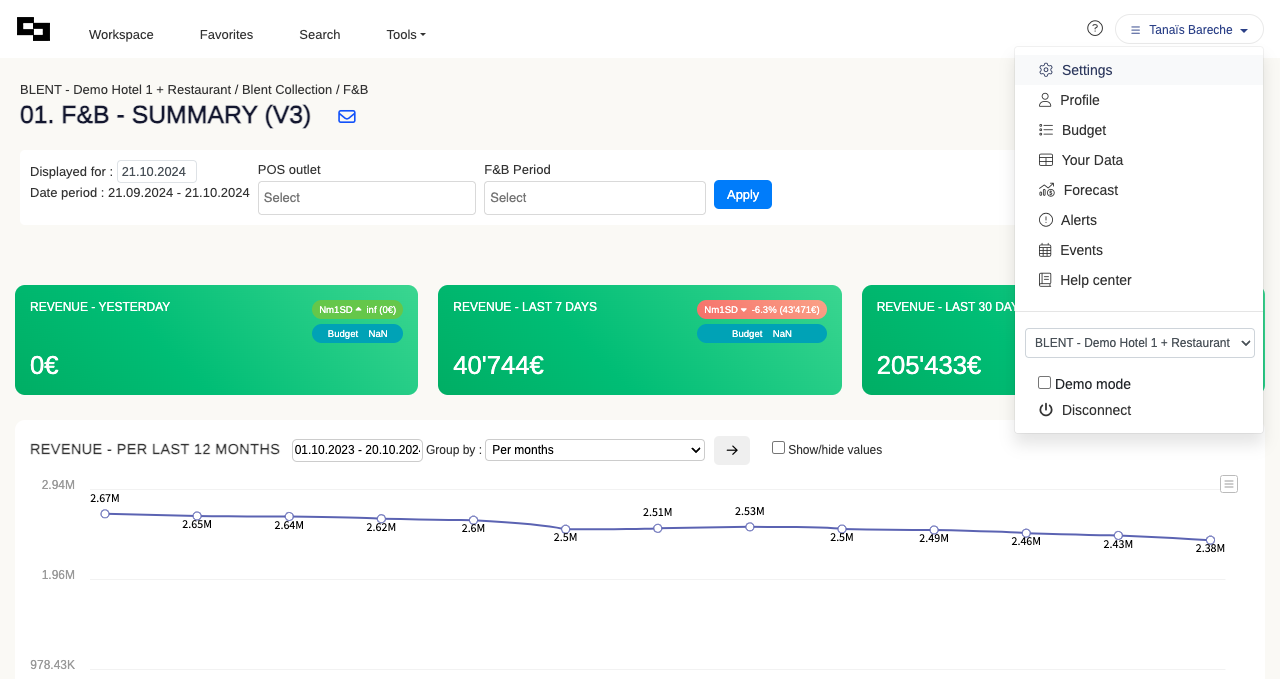The image size is (1280, 679).
Task: Toggle the Show/hide values checkbox
Action: (x=778, y=448)
